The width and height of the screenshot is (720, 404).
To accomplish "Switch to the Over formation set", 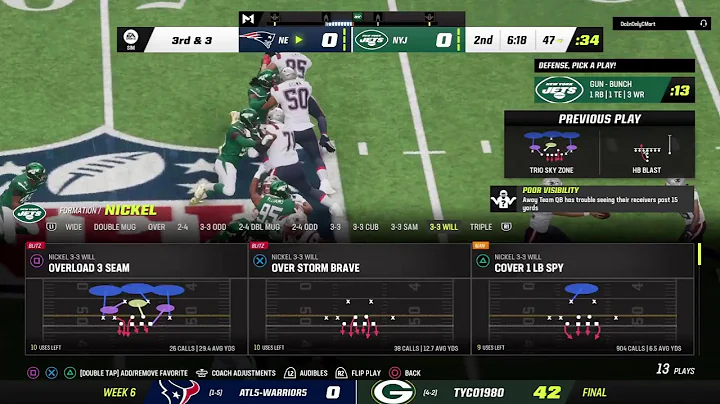I will (x=157, y=227).
